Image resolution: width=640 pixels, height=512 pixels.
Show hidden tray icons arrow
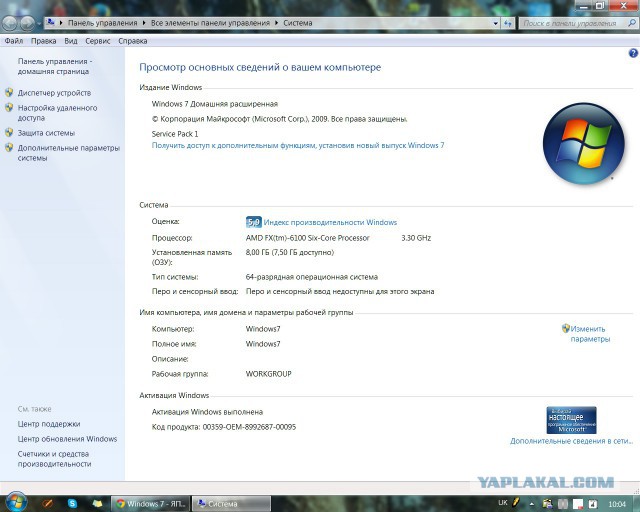532,504
